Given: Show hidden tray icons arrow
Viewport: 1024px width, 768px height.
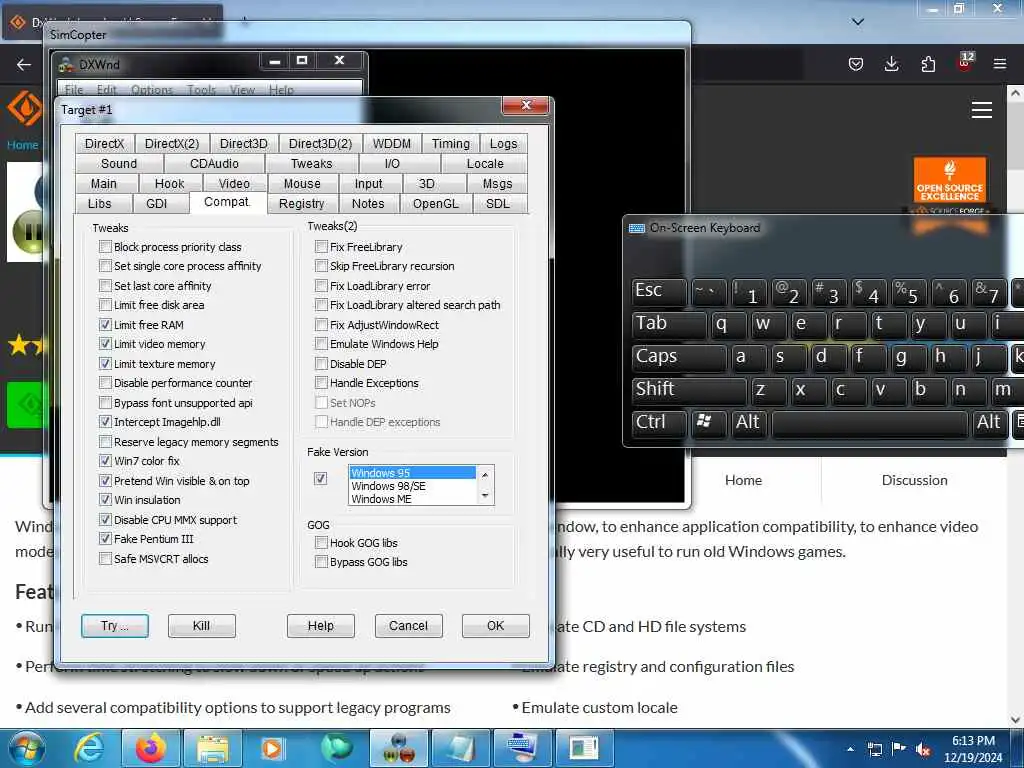Looking at the screenshot, I should click(x=850, y=750).
